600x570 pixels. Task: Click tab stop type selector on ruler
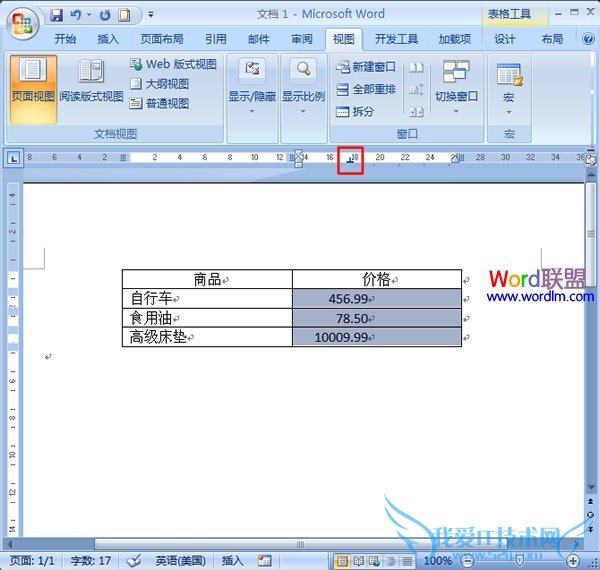[14, 158]
